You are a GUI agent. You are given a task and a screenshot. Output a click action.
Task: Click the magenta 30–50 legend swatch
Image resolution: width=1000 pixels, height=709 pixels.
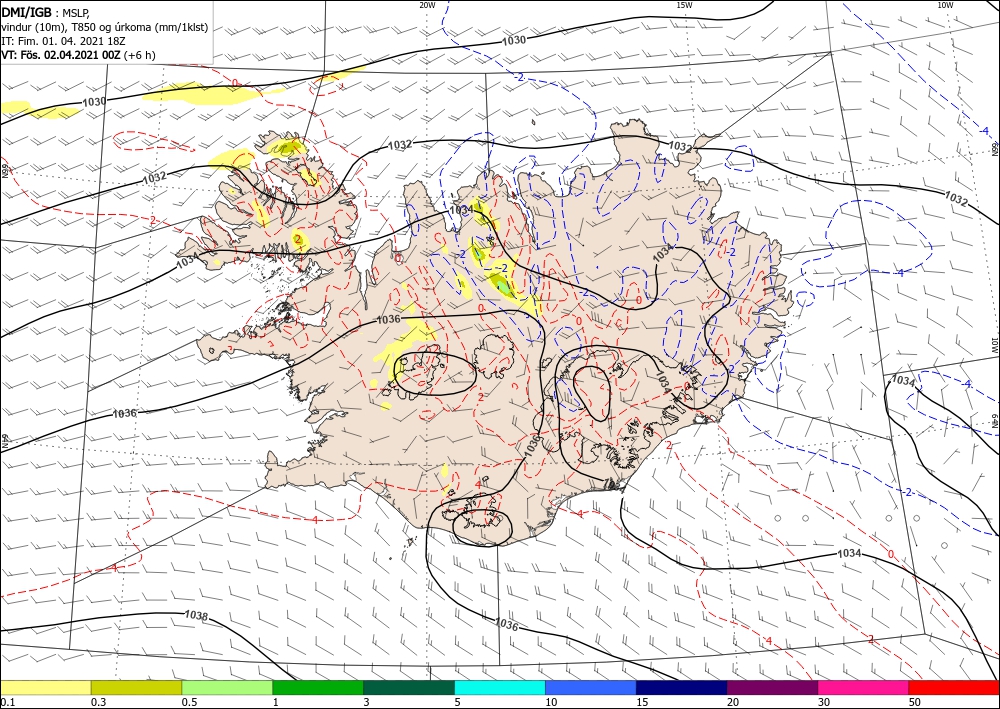864,687
